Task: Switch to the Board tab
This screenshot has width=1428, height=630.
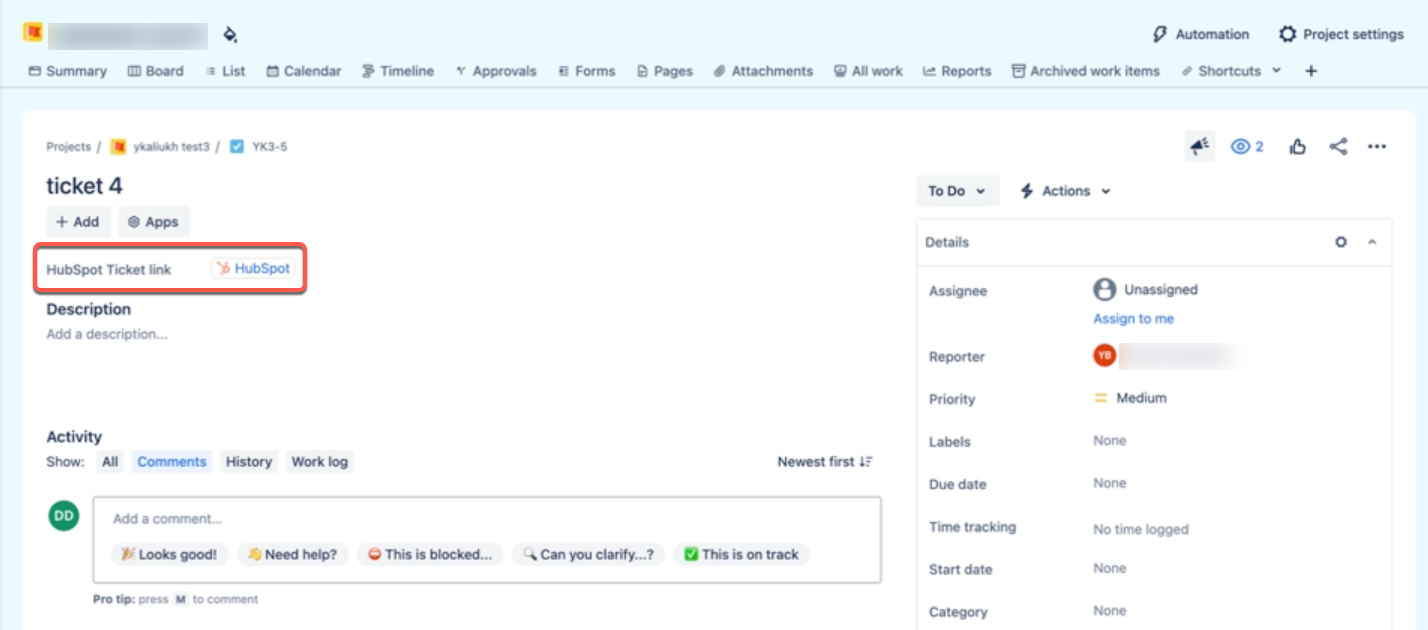Action: click(x=156, y=71)
